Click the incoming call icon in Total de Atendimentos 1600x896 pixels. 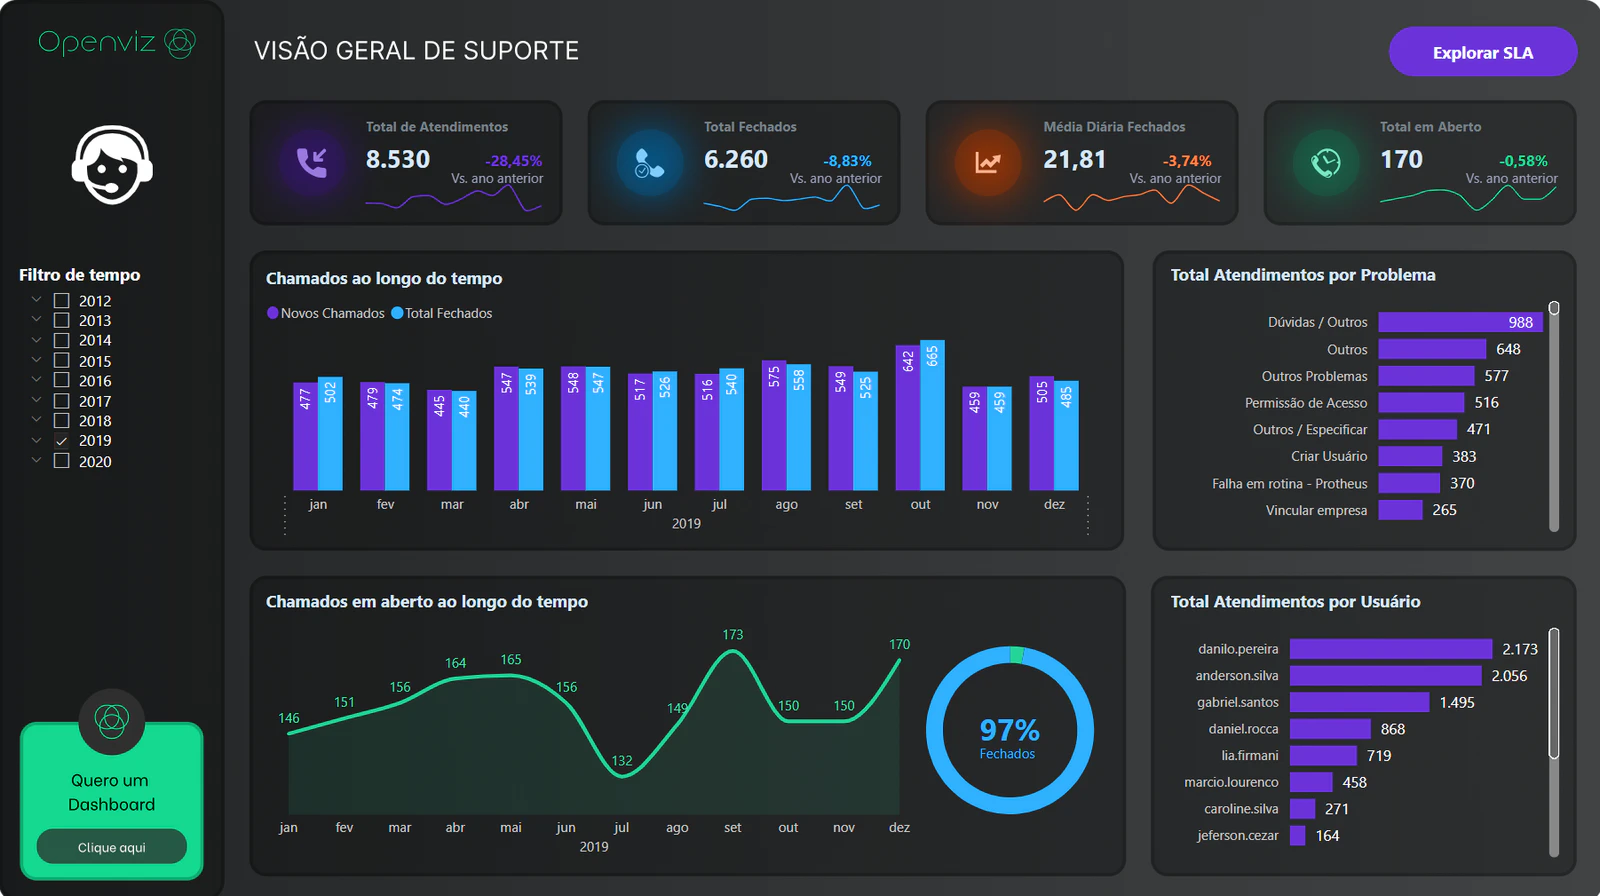click(x=312, y=162)
